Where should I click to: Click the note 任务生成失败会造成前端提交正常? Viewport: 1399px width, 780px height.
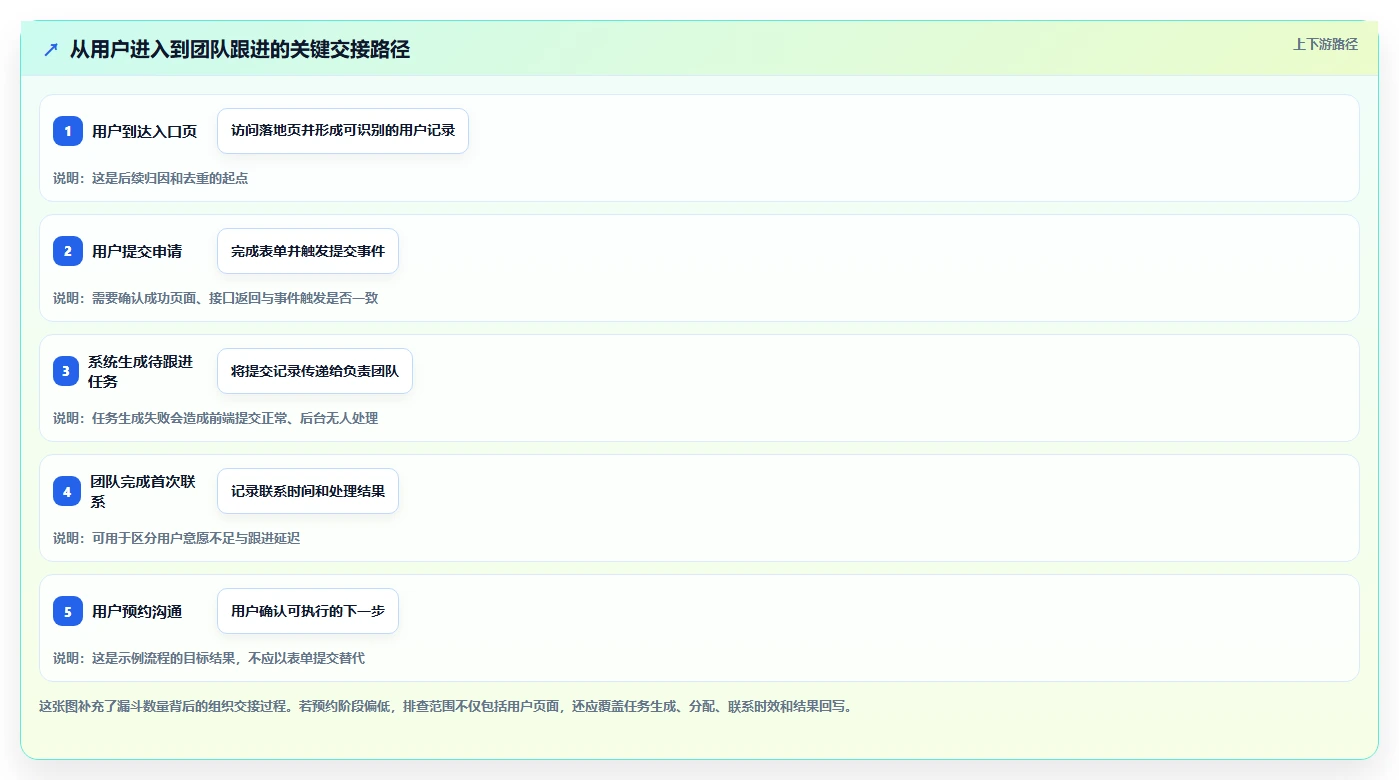[215, 418]
